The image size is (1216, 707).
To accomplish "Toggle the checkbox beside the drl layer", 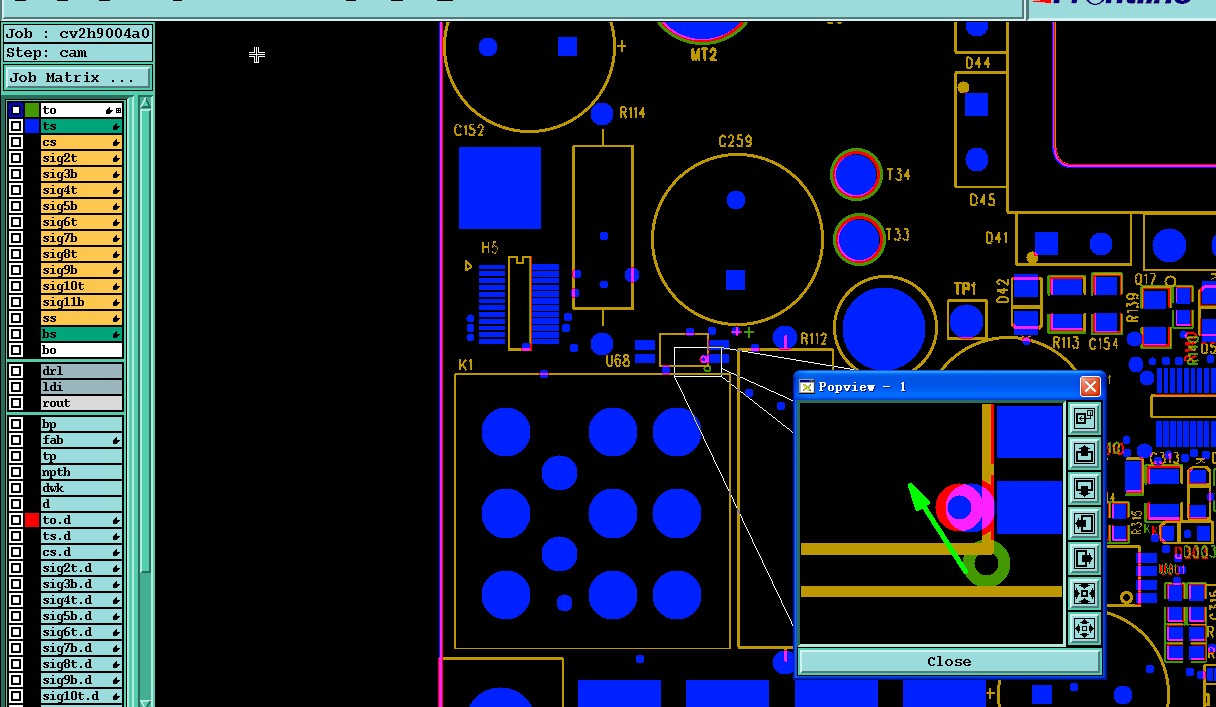I will coord(16,371).
